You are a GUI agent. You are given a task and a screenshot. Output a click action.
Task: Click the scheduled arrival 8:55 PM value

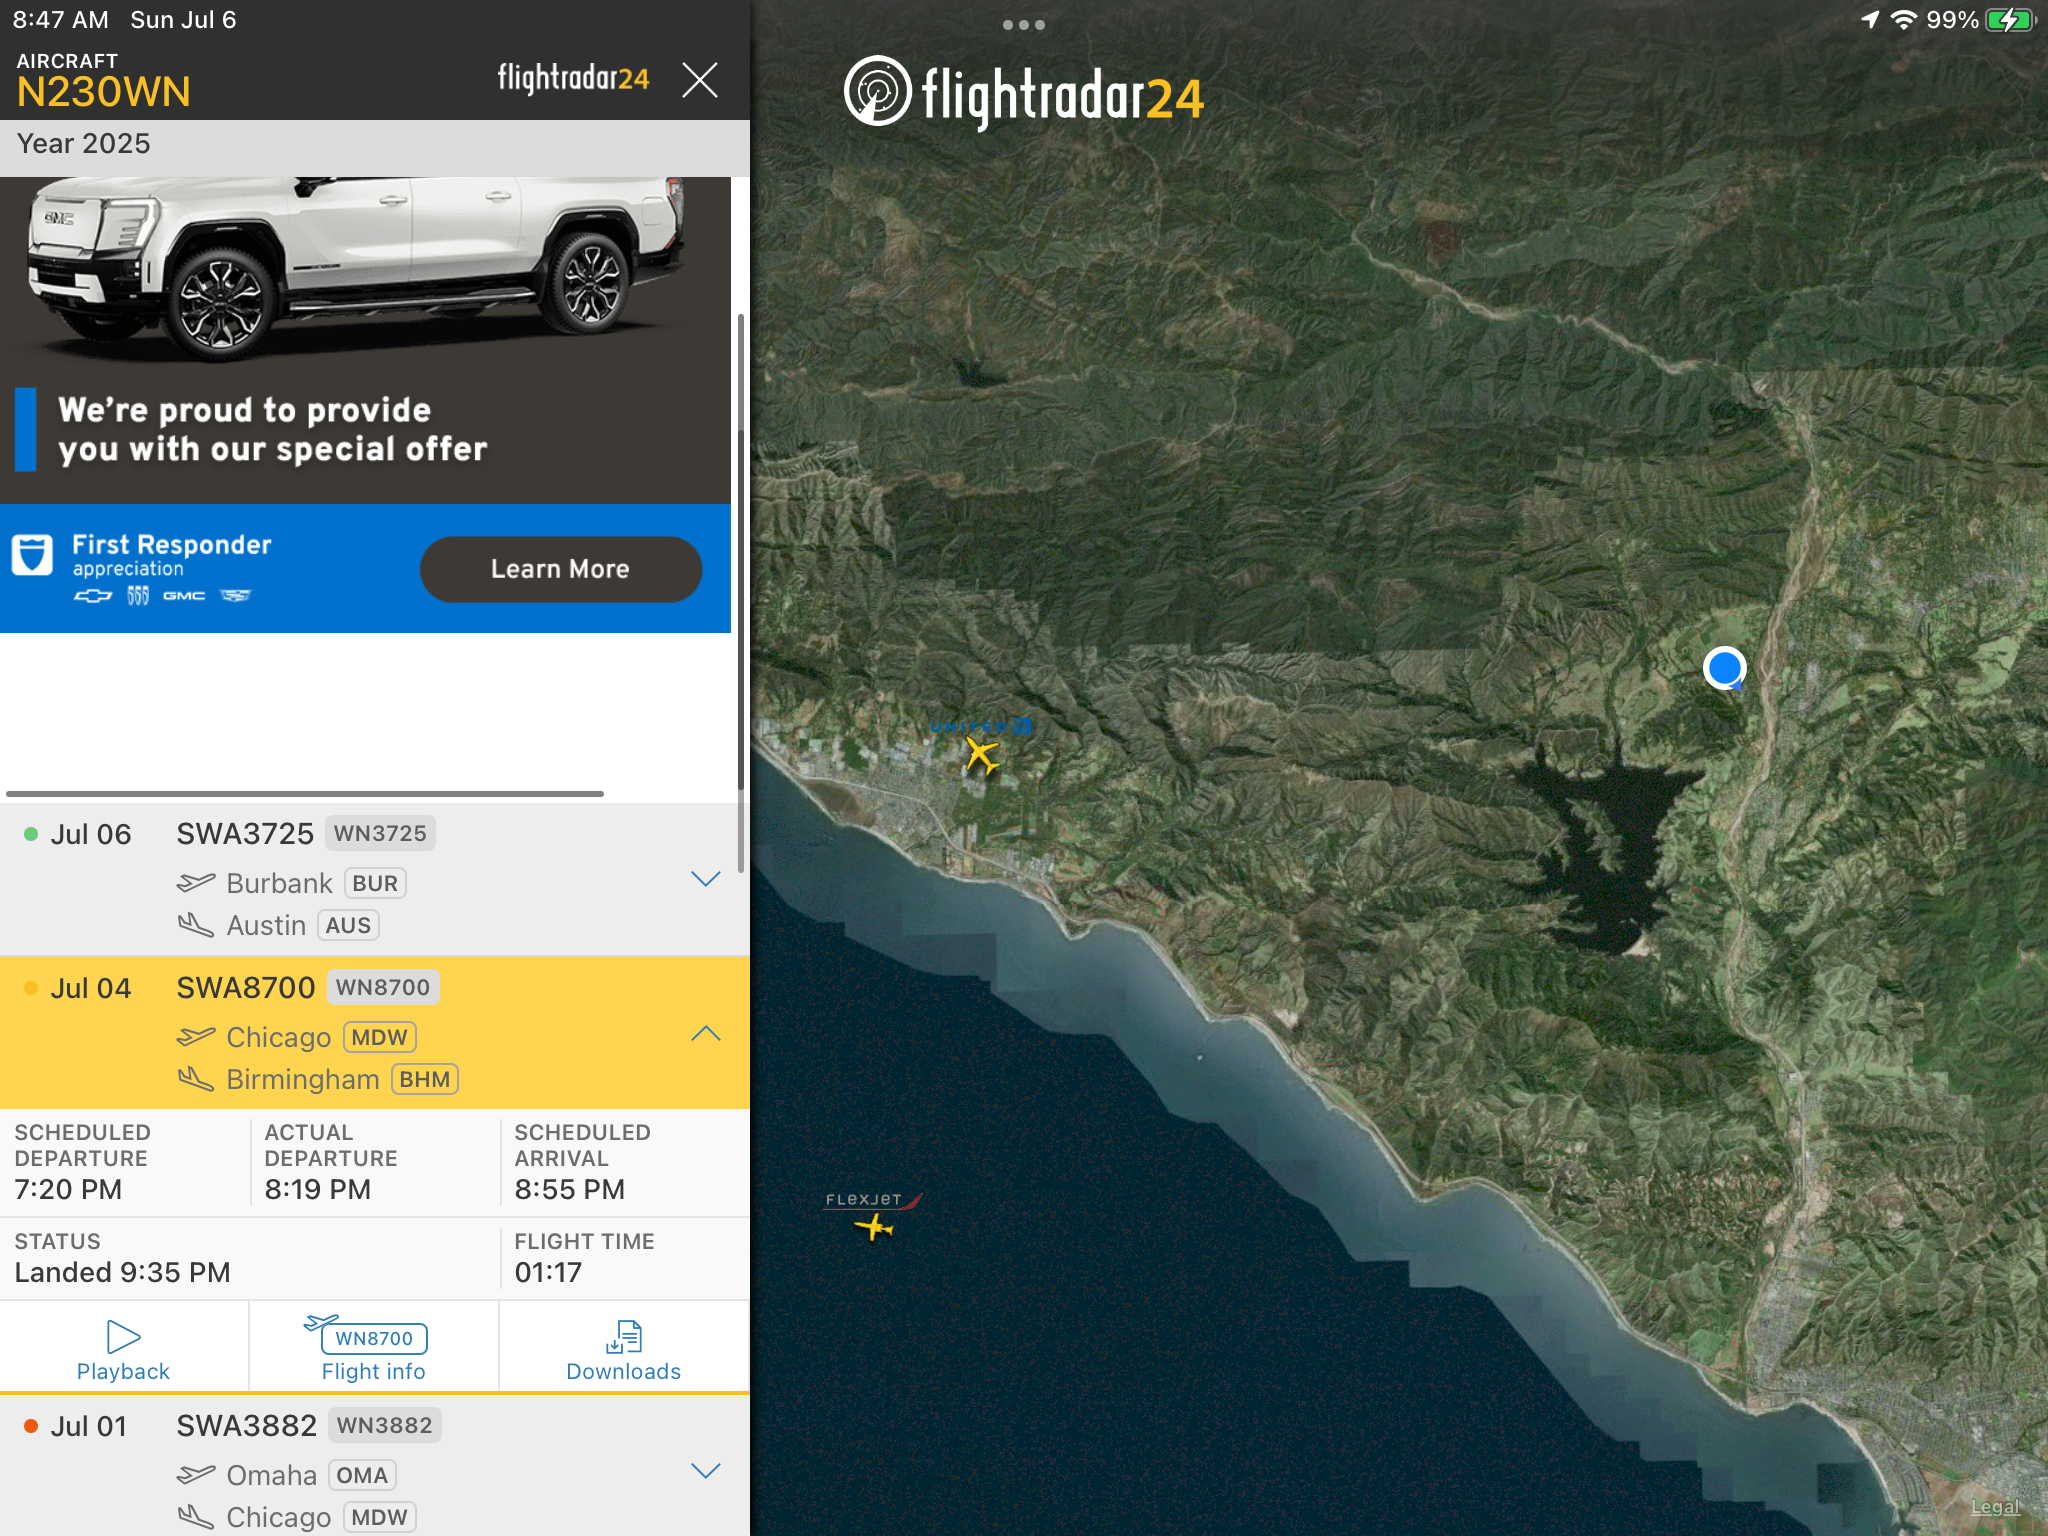coord(570,1190)
